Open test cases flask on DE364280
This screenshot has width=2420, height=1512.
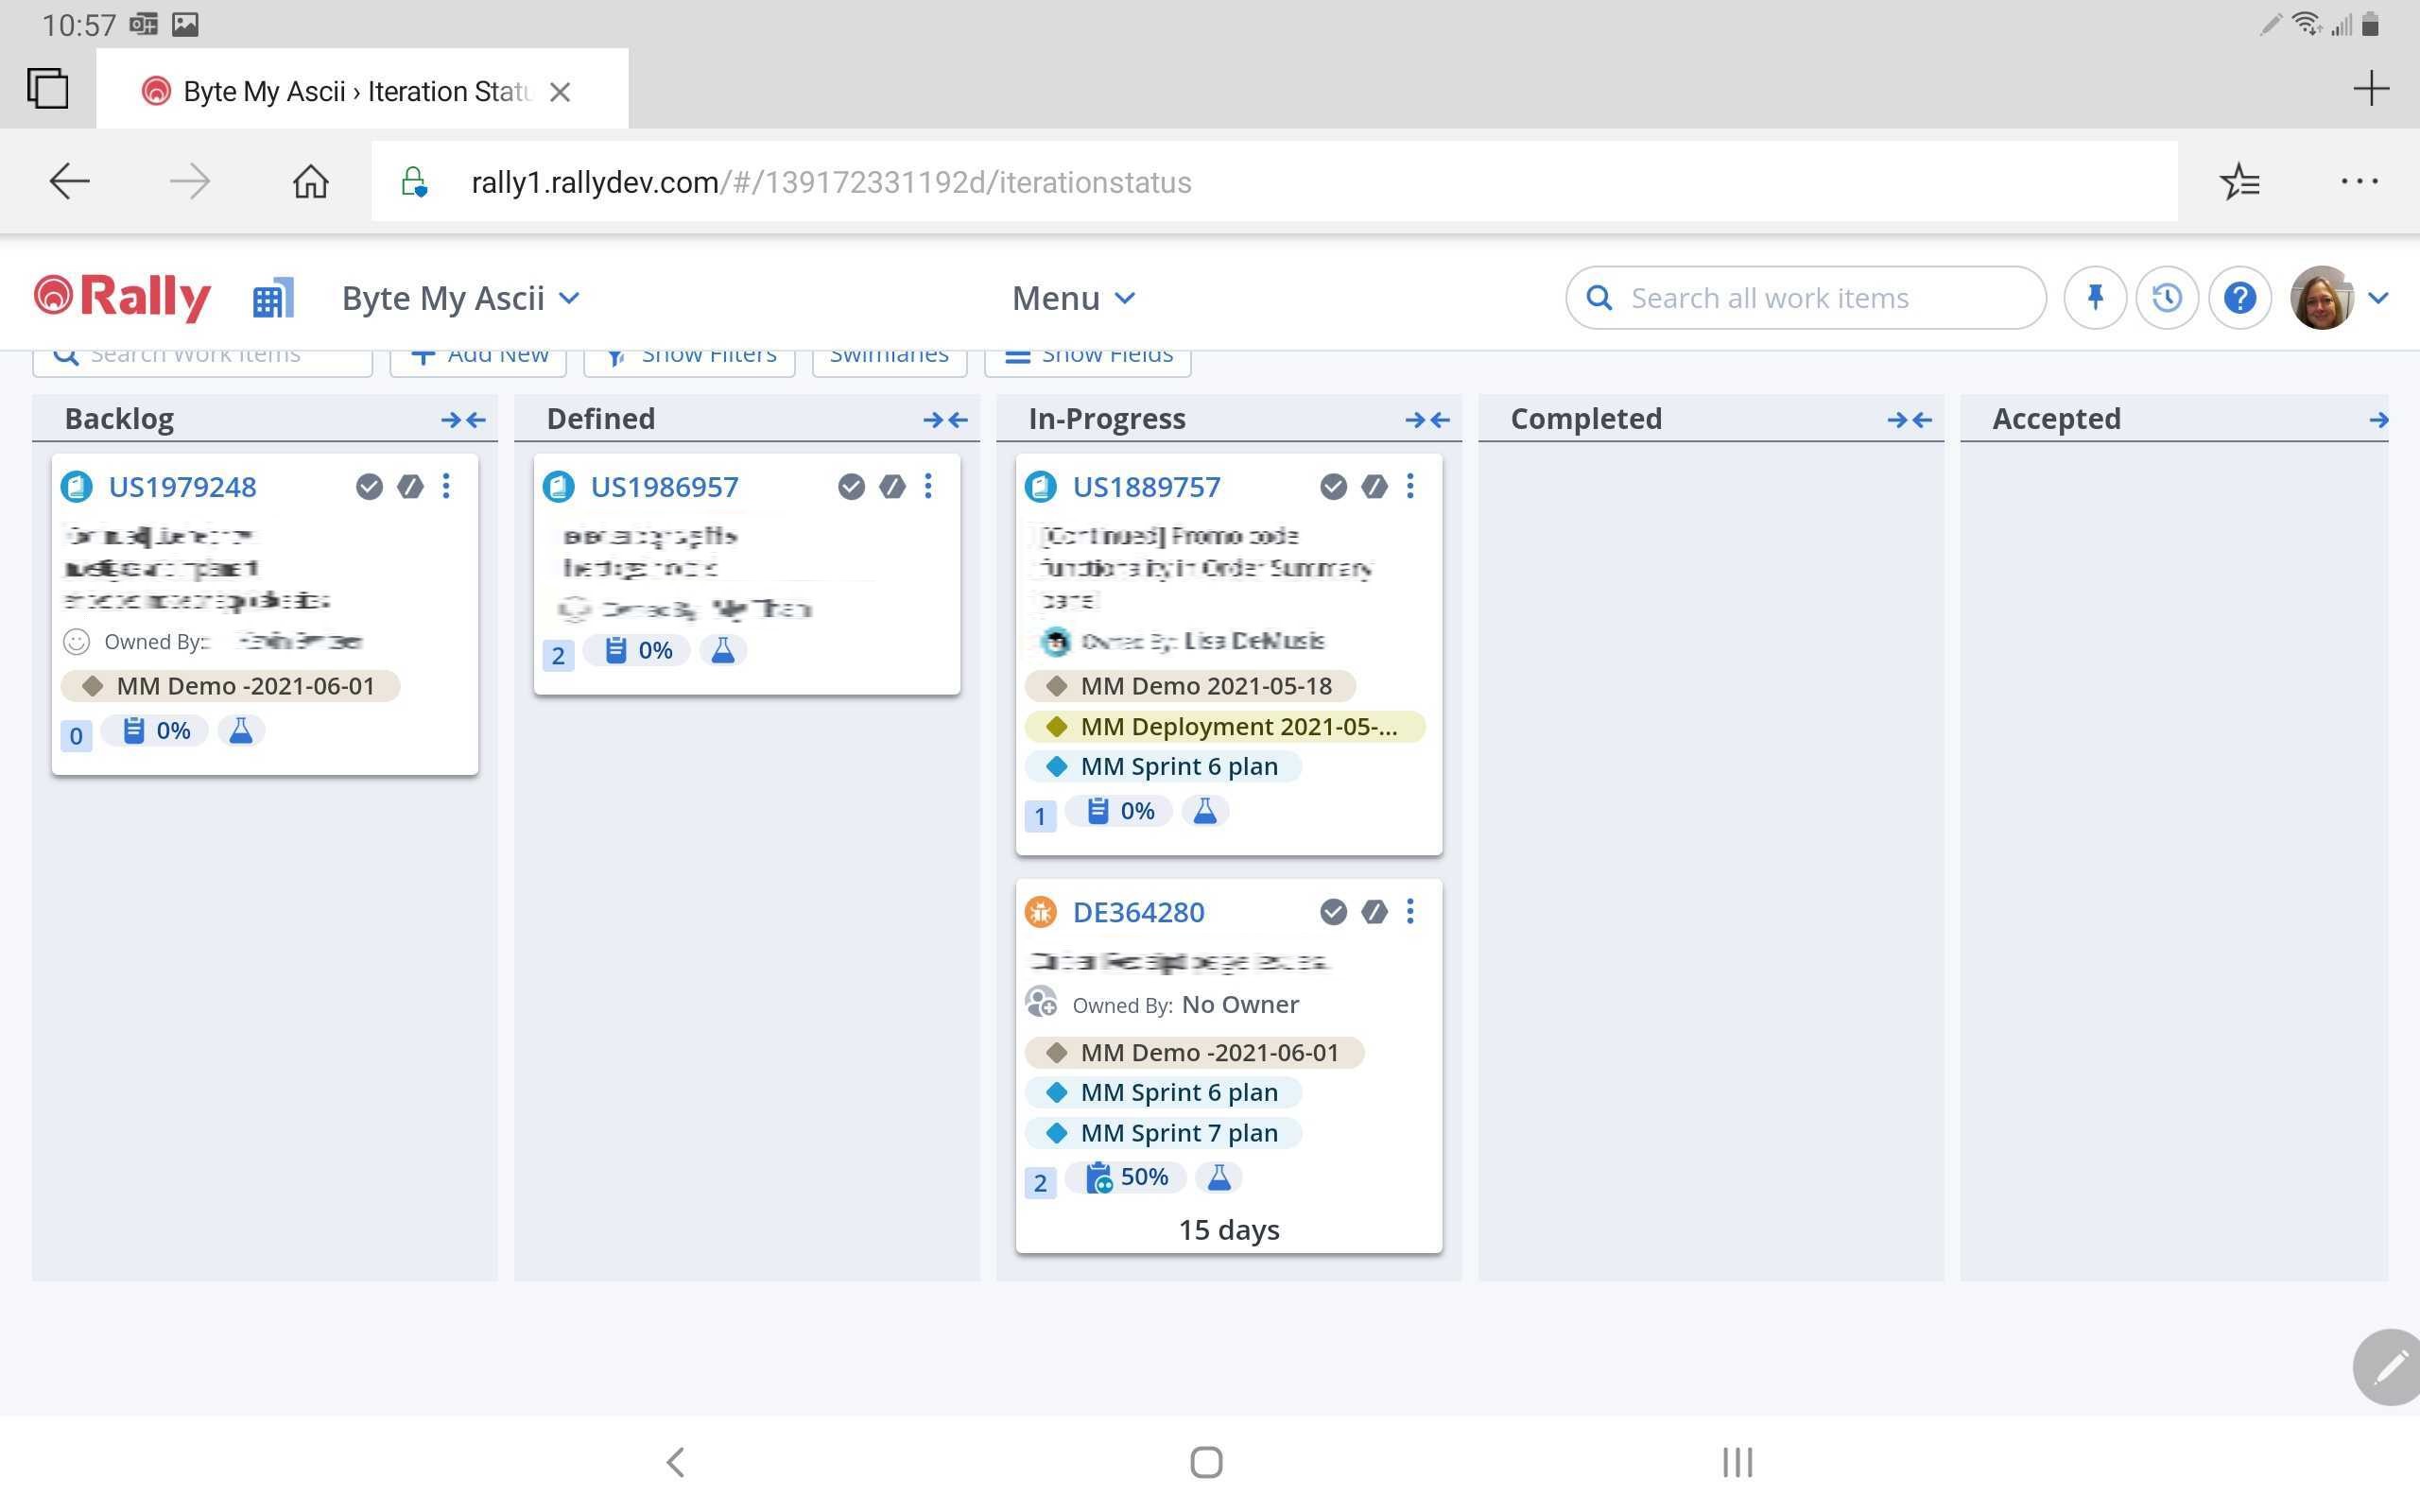coord(1219,1177)
